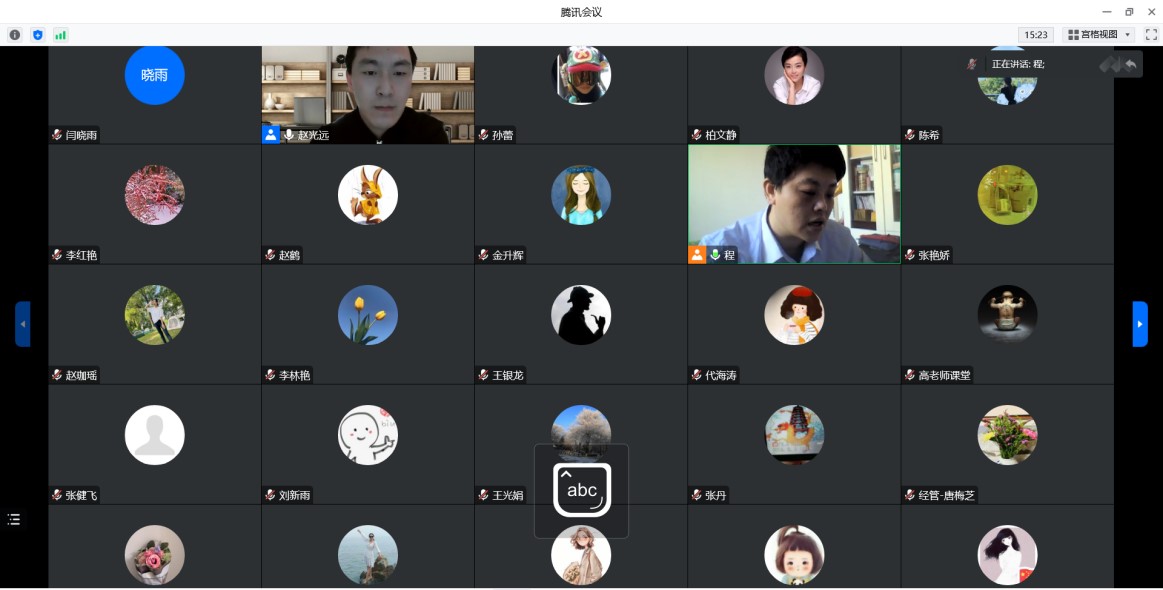
Task: Open the list icon on the left edge
Action: pyautogui.click(x=13, y=519)
